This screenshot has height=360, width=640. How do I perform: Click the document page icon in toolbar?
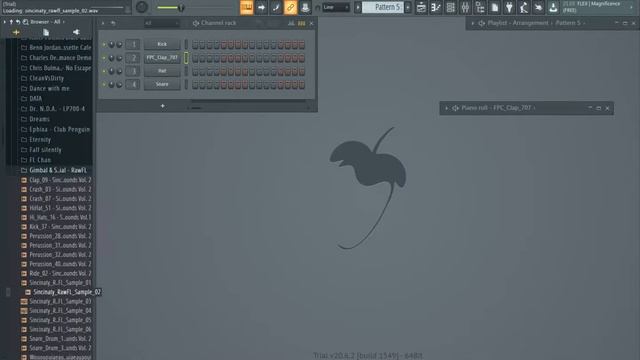point(495,7)
